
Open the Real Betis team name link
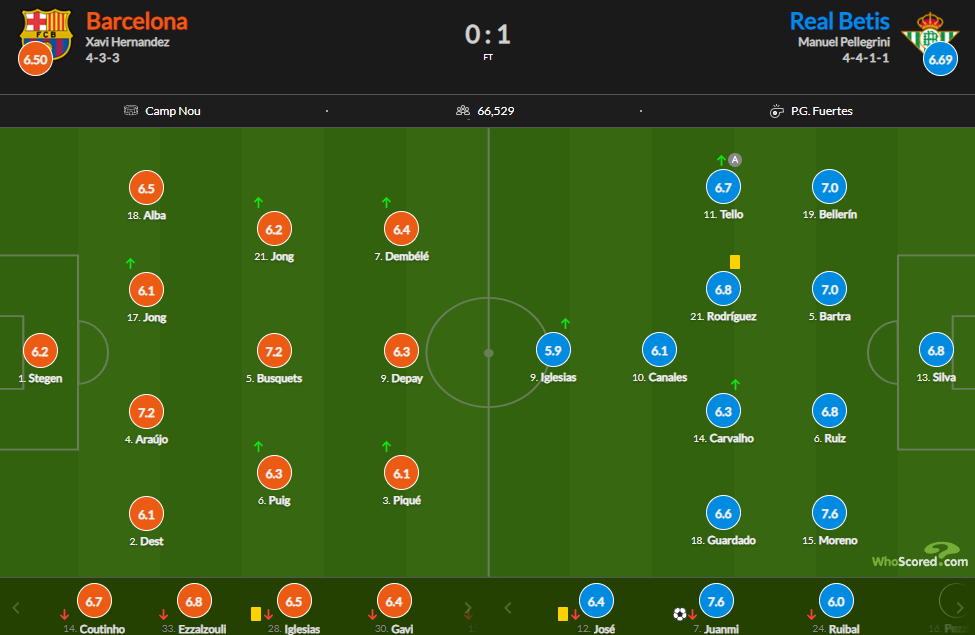[839, 21]
